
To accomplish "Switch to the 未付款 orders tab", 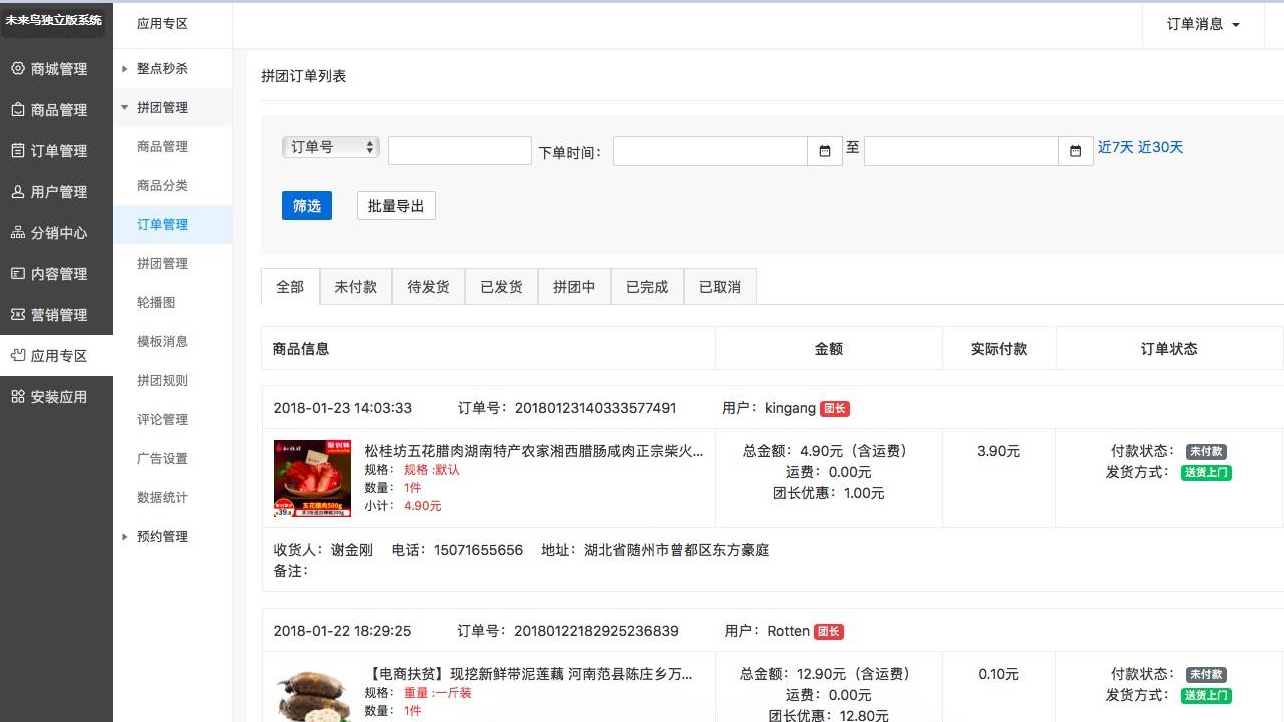I will pyautogui.click(x=356, y=287).
